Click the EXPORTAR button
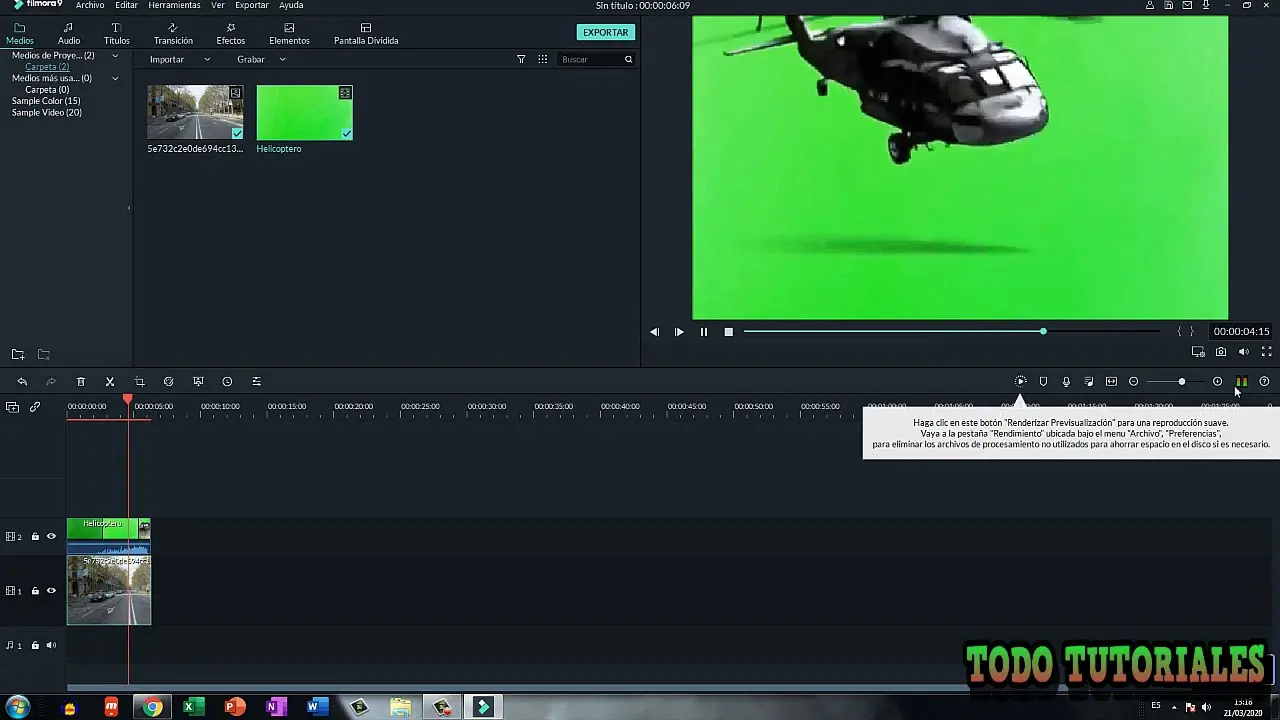This screenshot has width=1280, height=720. [x=606, y=32]
